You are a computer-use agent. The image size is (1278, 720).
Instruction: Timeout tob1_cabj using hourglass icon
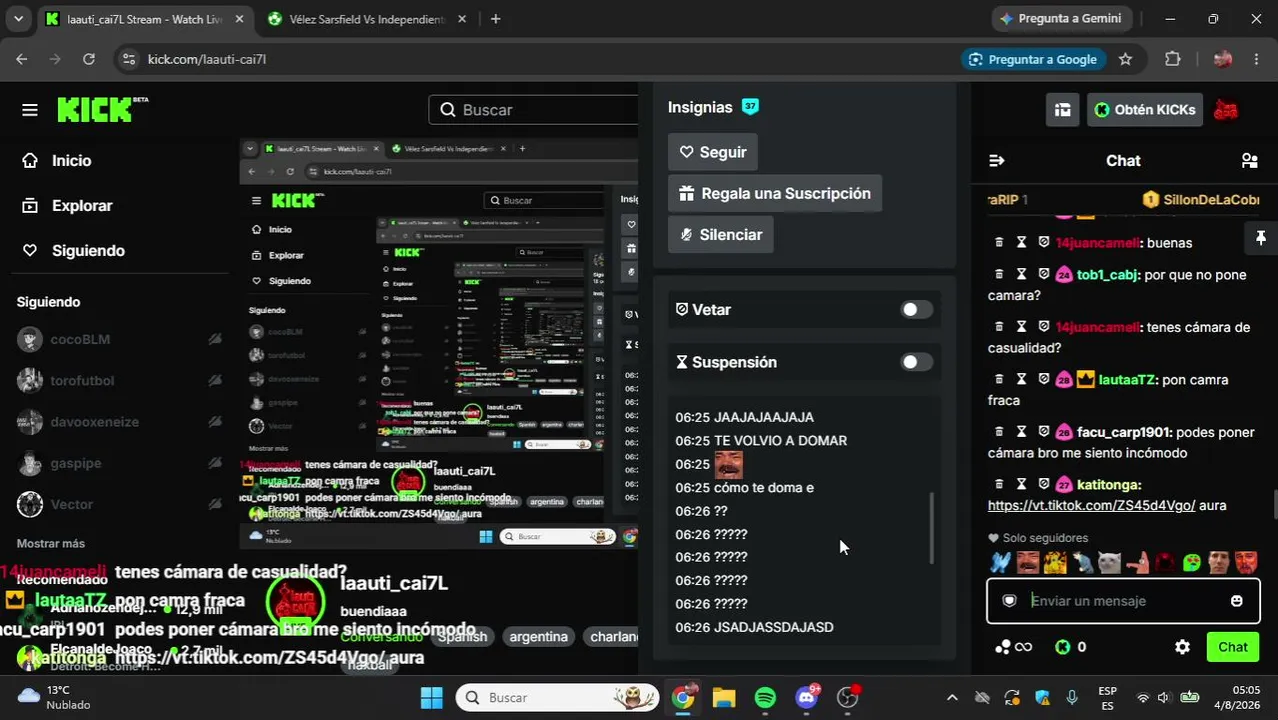tap(1021, 275)
